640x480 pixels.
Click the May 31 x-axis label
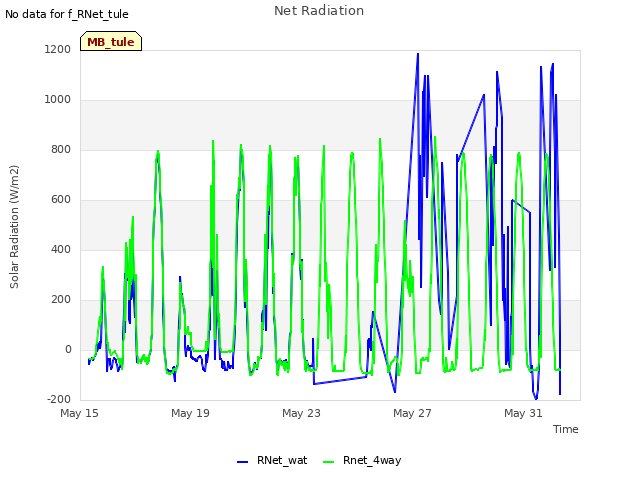coord(523,413)
